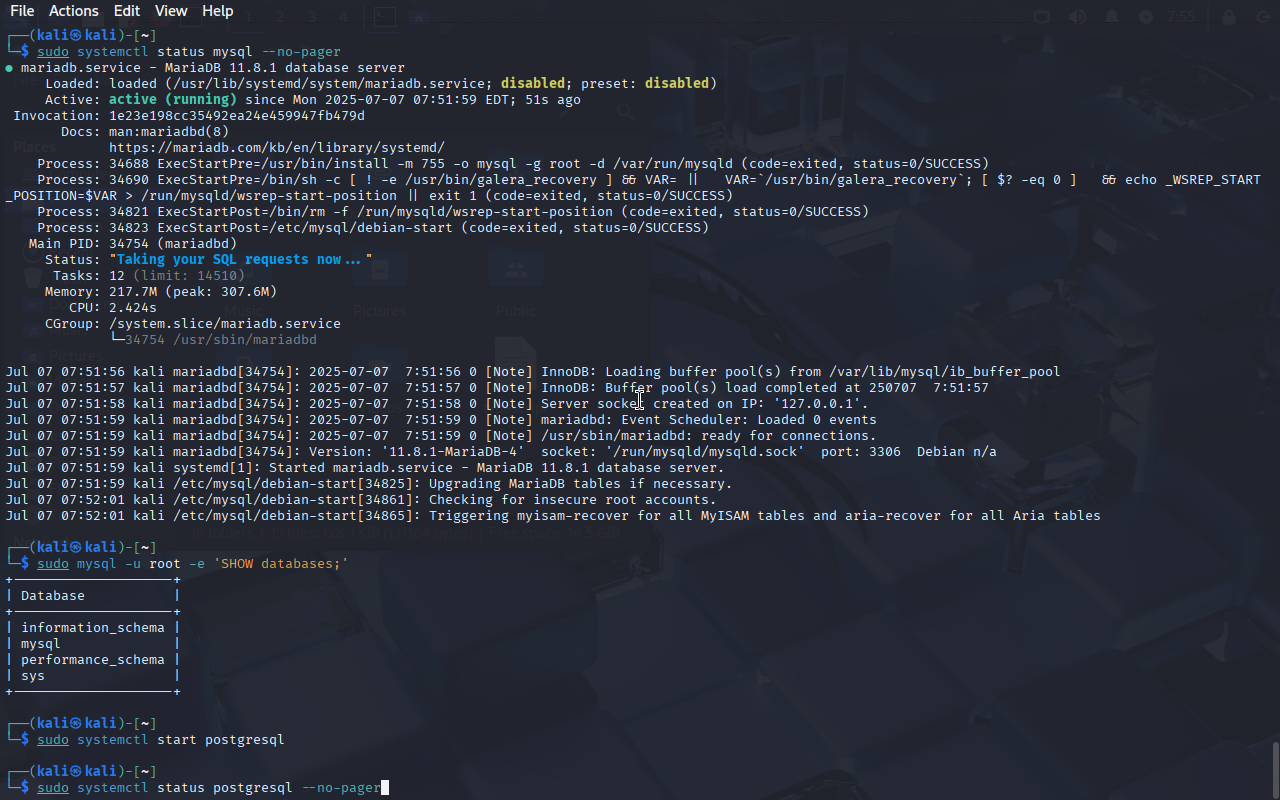Click the 'sudo systemctl status mysql --no-pager' command
The width and height of the screenshot is (1280, 800).
(189, 52)
